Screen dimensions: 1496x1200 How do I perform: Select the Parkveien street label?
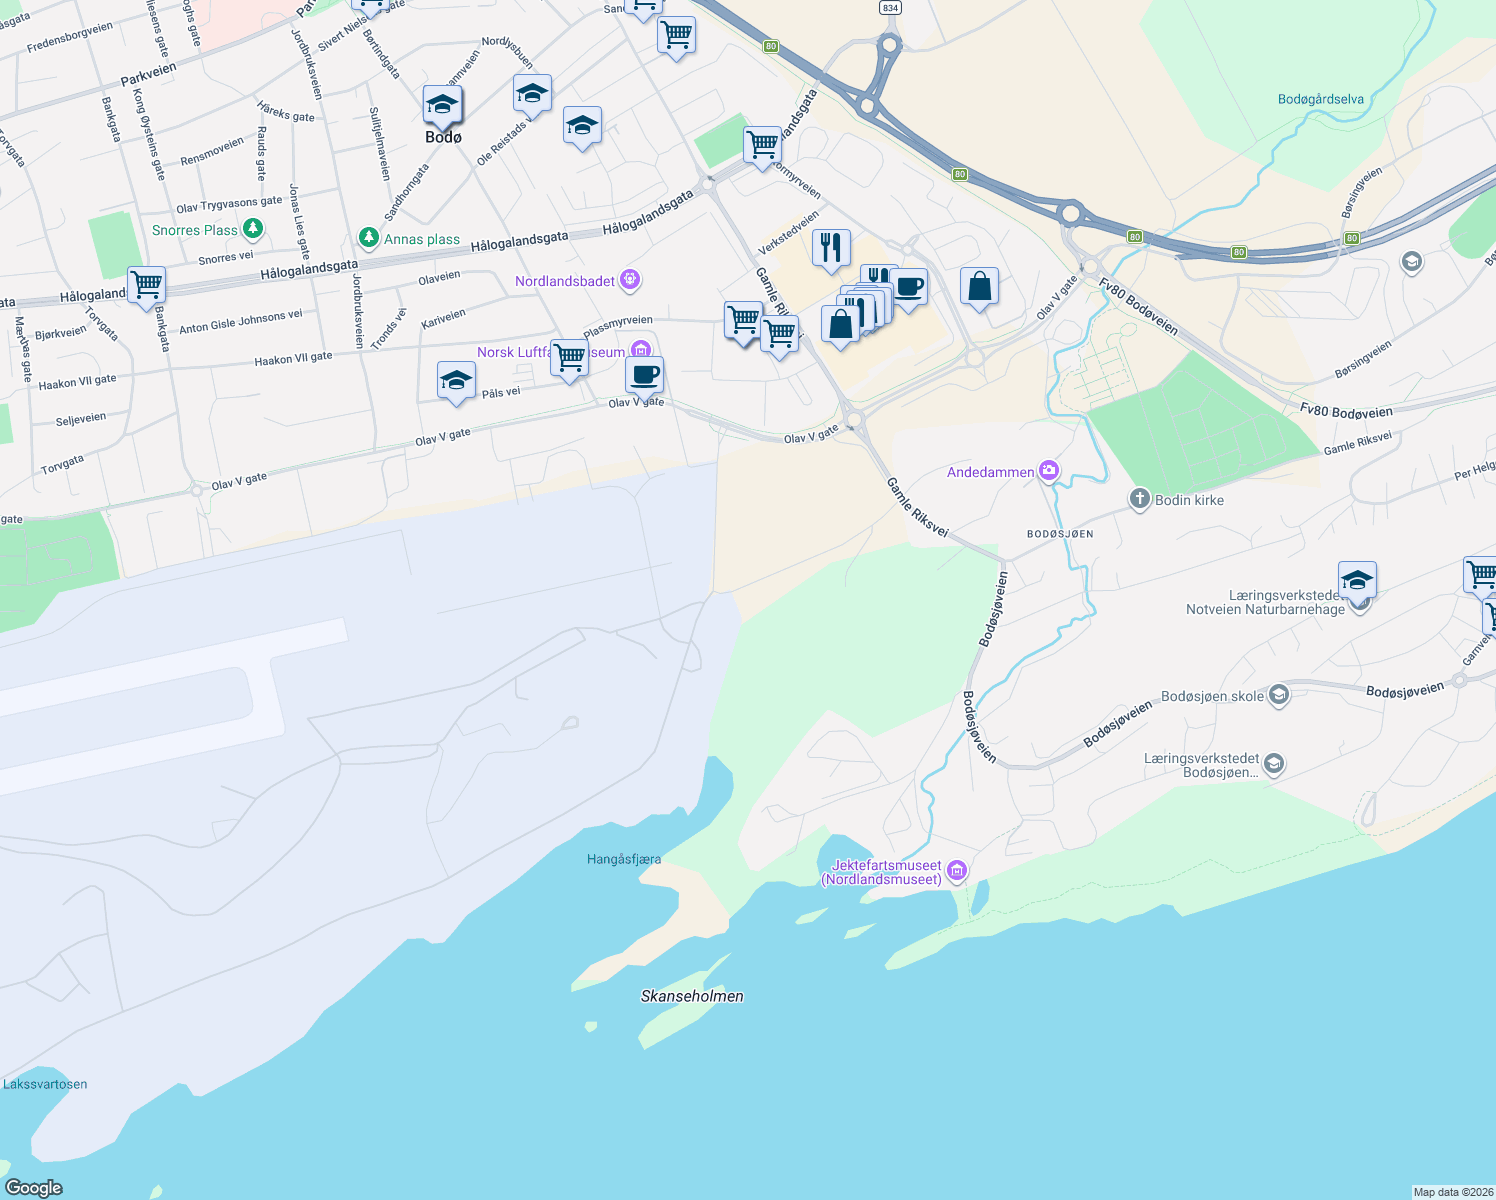tap(148, 74)
